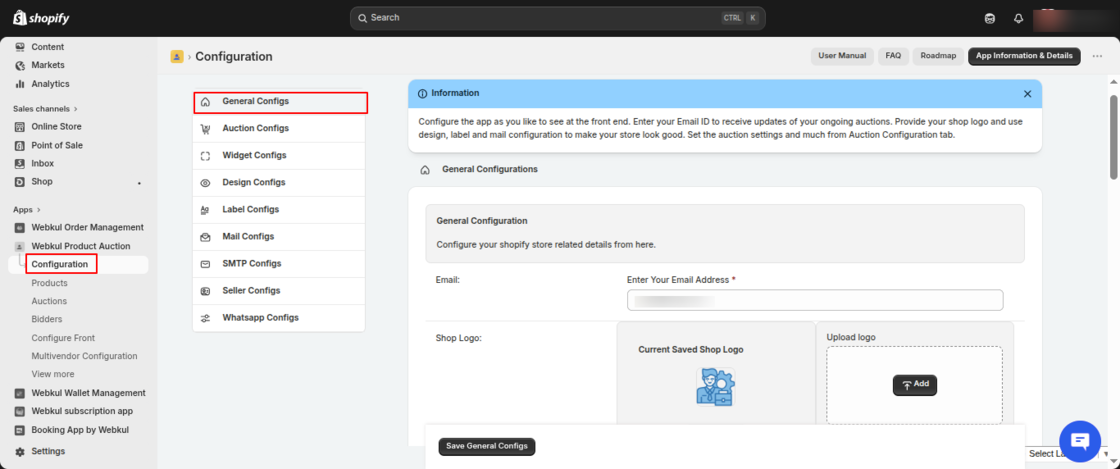1120x469 pixels.
Task: Click the Add logo upload button
Action: [x=914, y=385]
